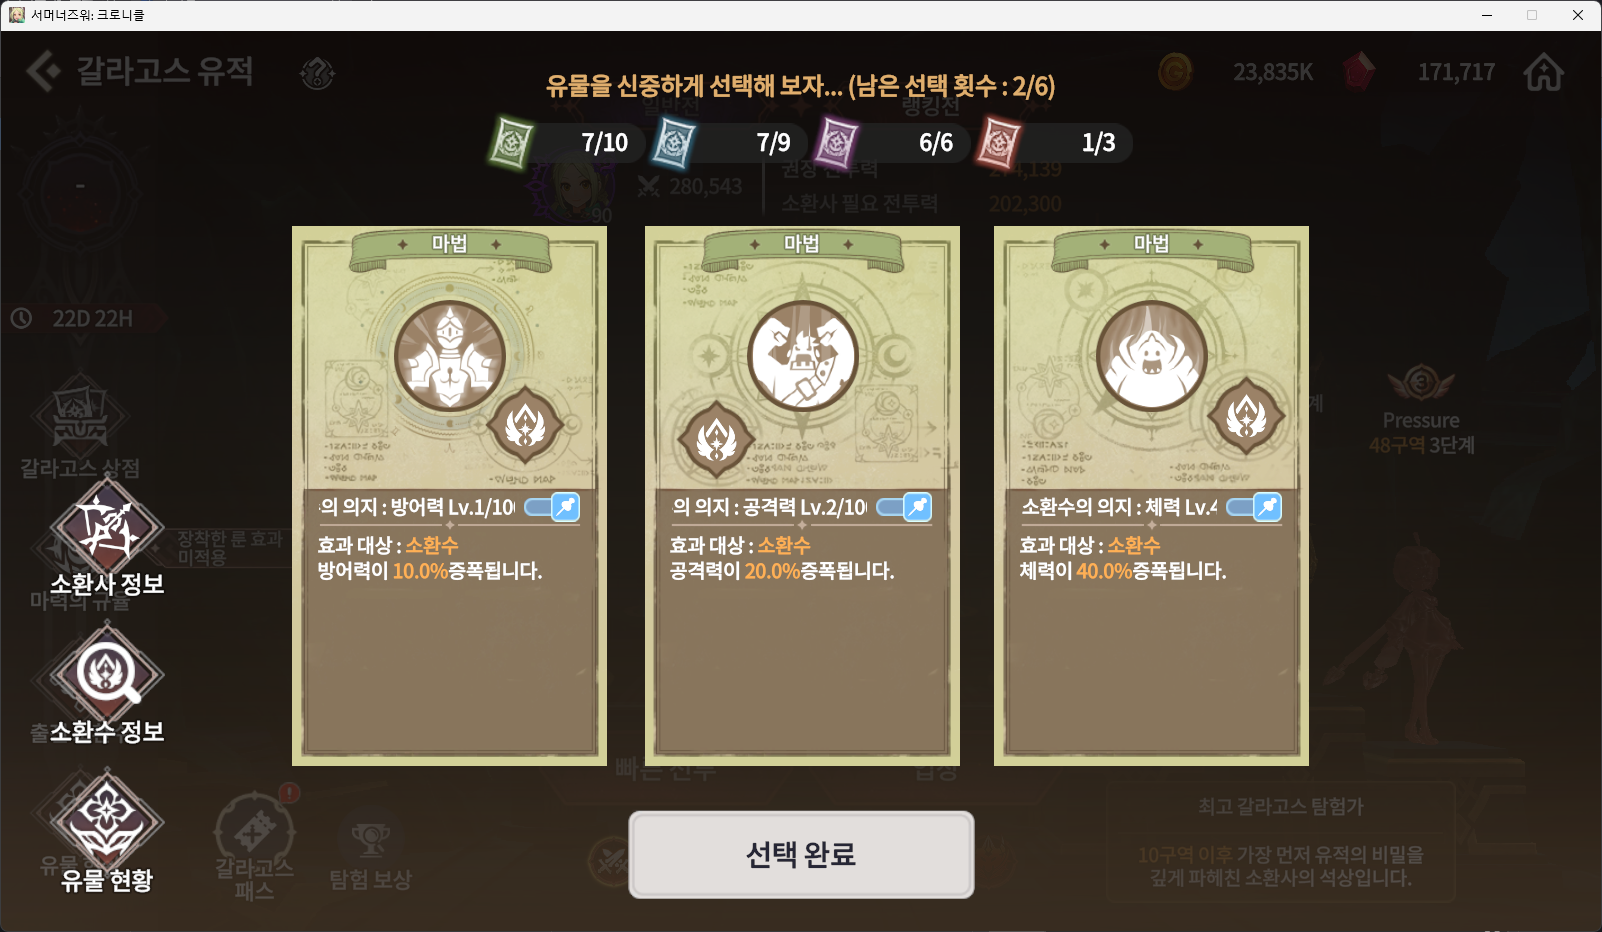Toggle the pin switch on the 방어력 card

point(552,507)
